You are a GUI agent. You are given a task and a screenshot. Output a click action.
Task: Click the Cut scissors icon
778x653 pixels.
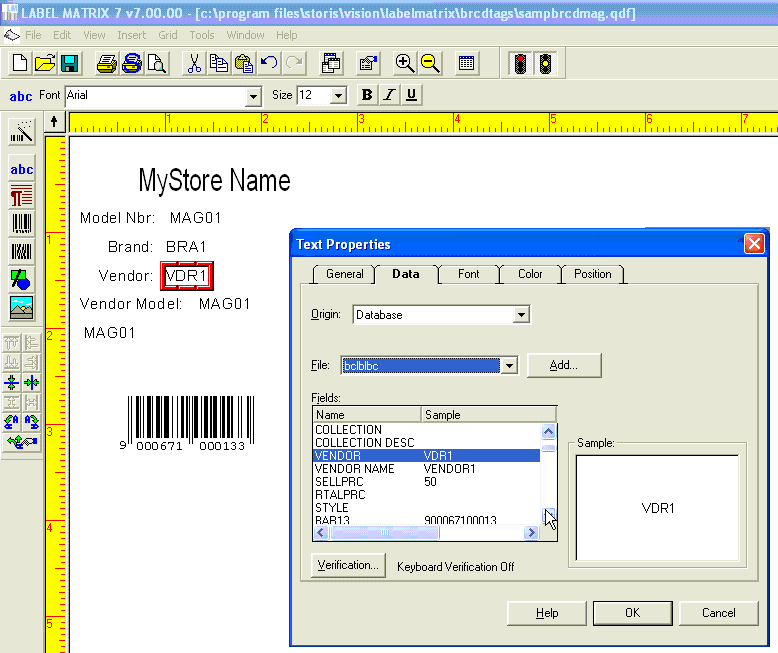pos(194,64)
